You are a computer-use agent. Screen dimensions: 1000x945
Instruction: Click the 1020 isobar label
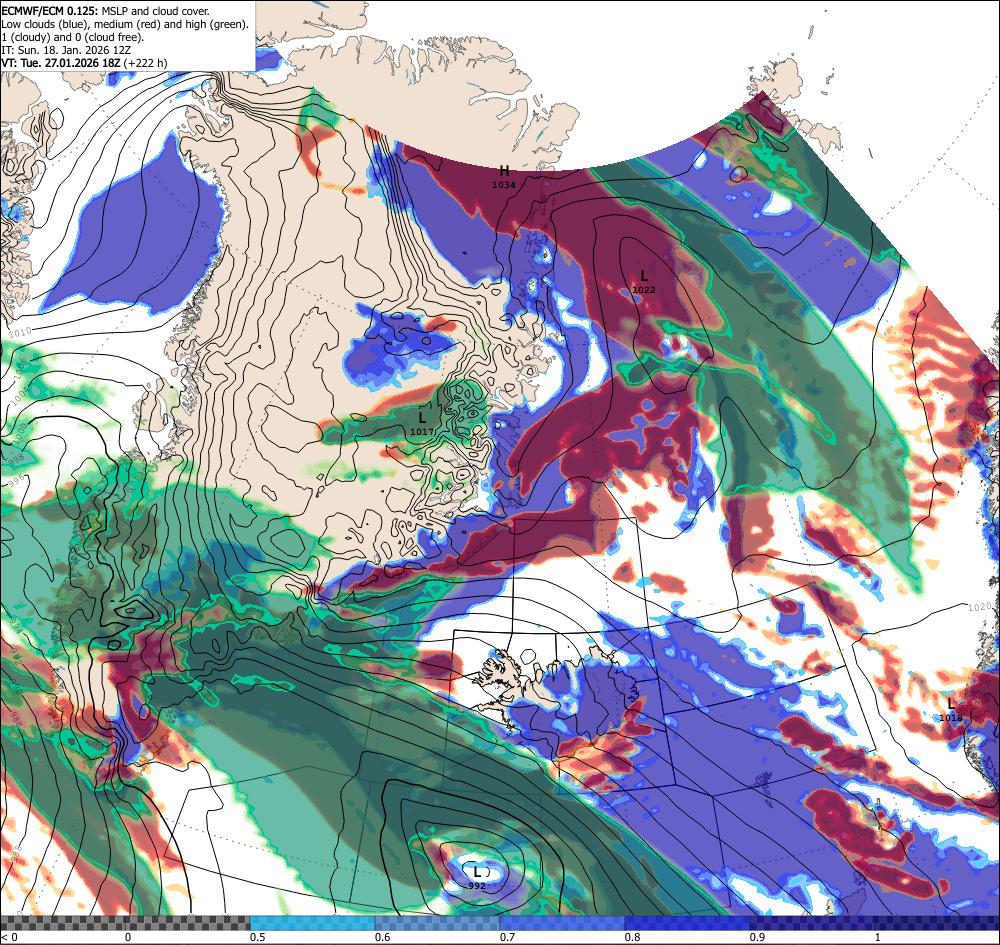[x=980, y=606]
